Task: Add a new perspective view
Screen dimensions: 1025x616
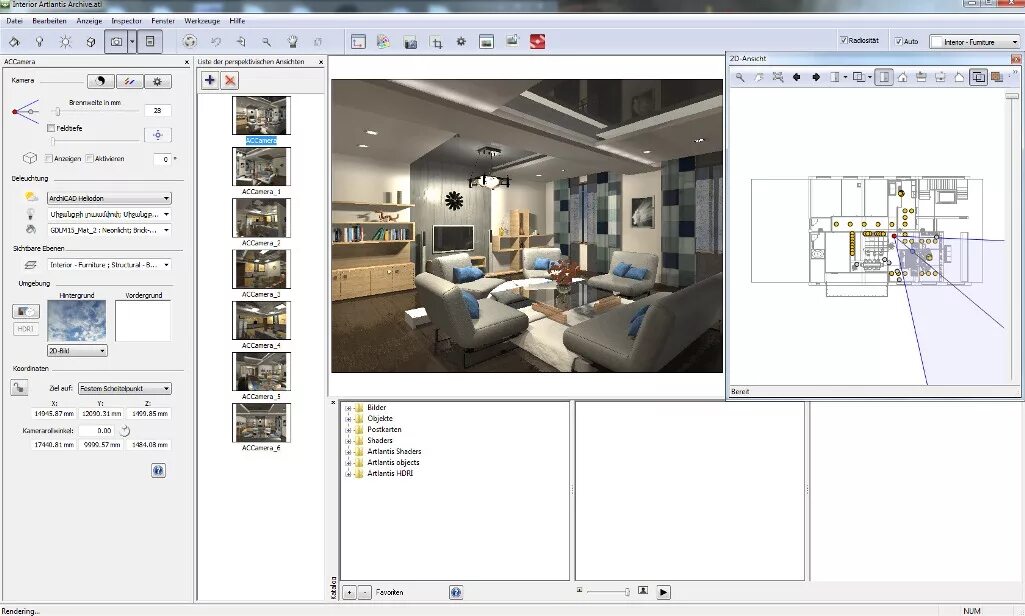Action: (x=210, y=80)
